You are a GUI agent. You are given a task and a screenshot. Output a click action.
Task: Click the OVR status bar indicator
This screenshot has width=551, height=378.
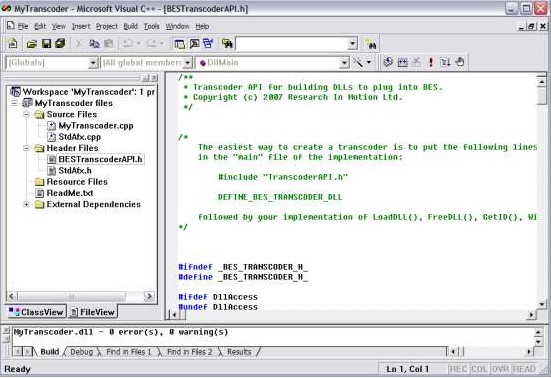click(501, 369)
